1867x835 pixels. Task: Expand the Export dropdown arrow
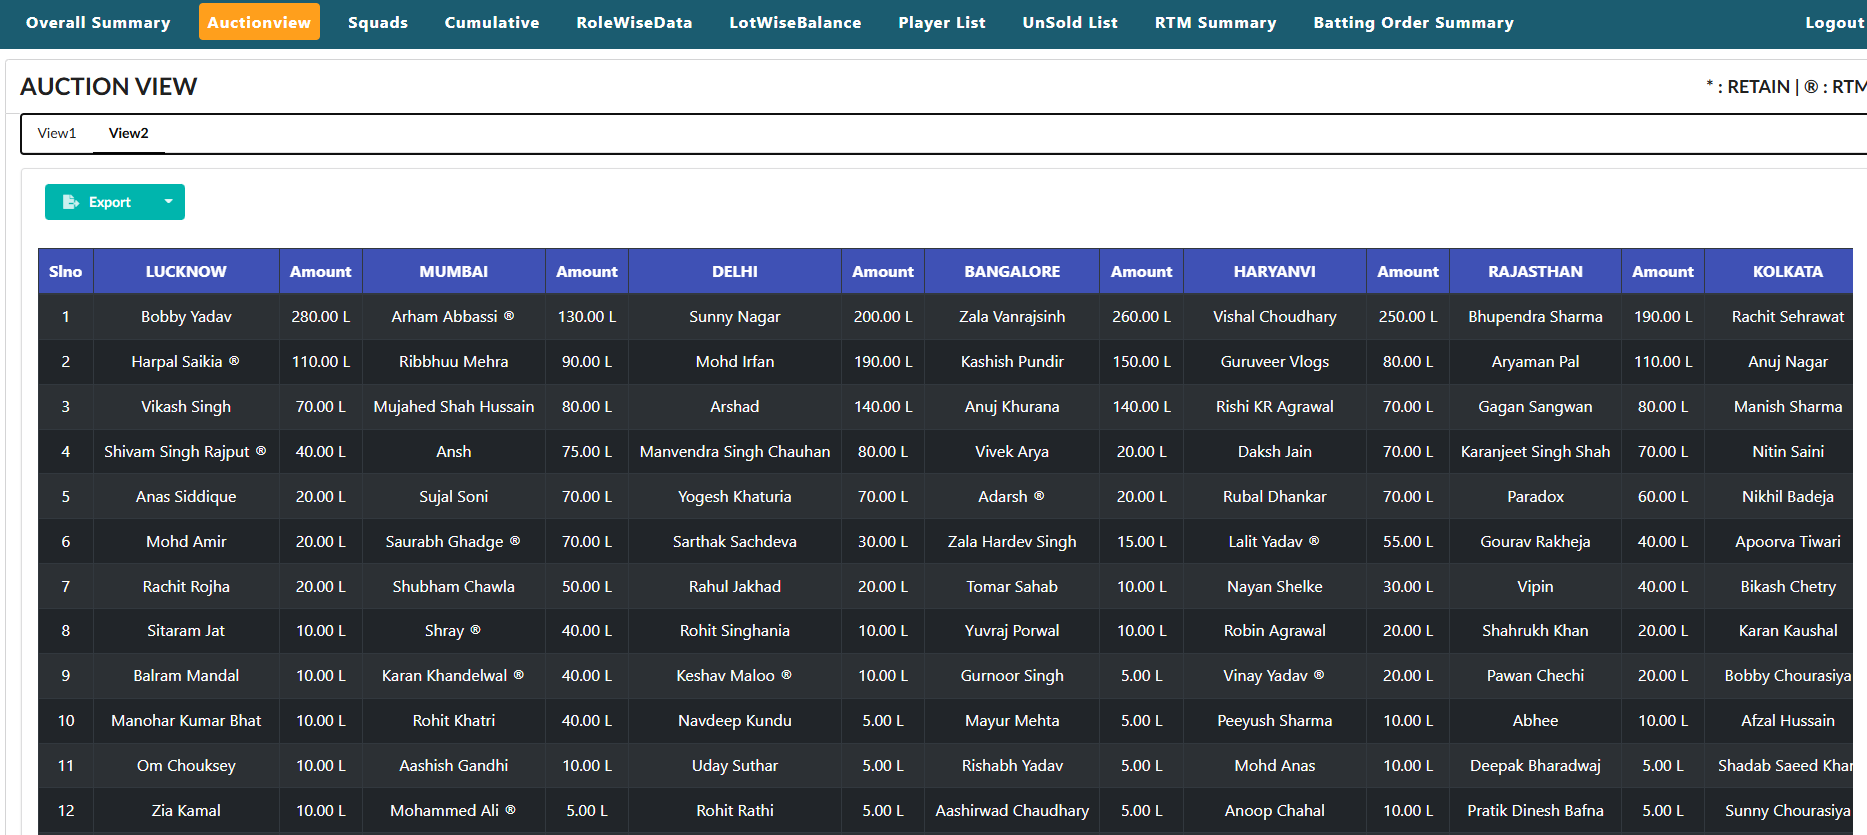[168, 202]
